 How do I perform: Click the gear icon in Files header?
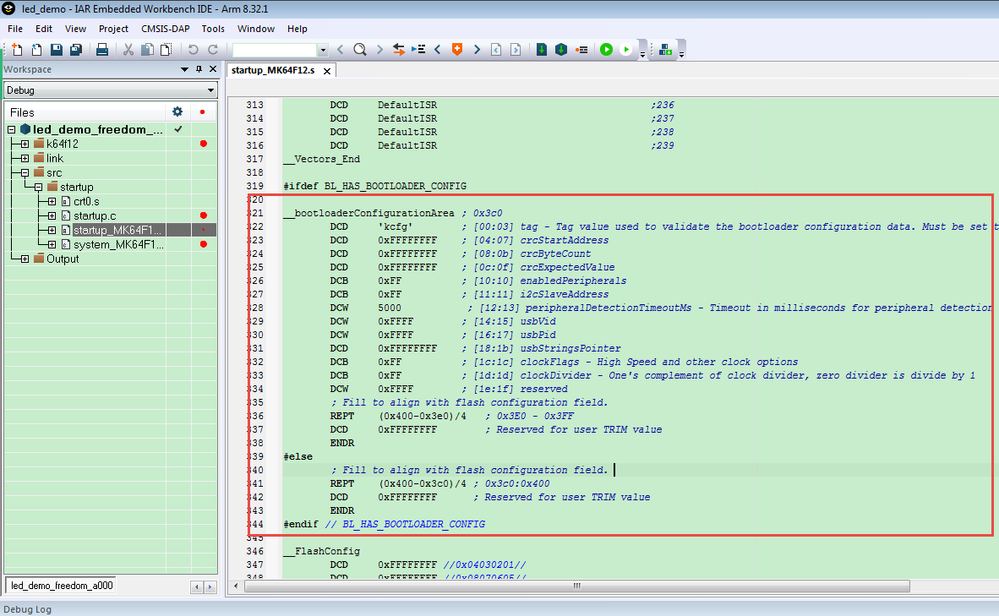[x=177, y=112]
